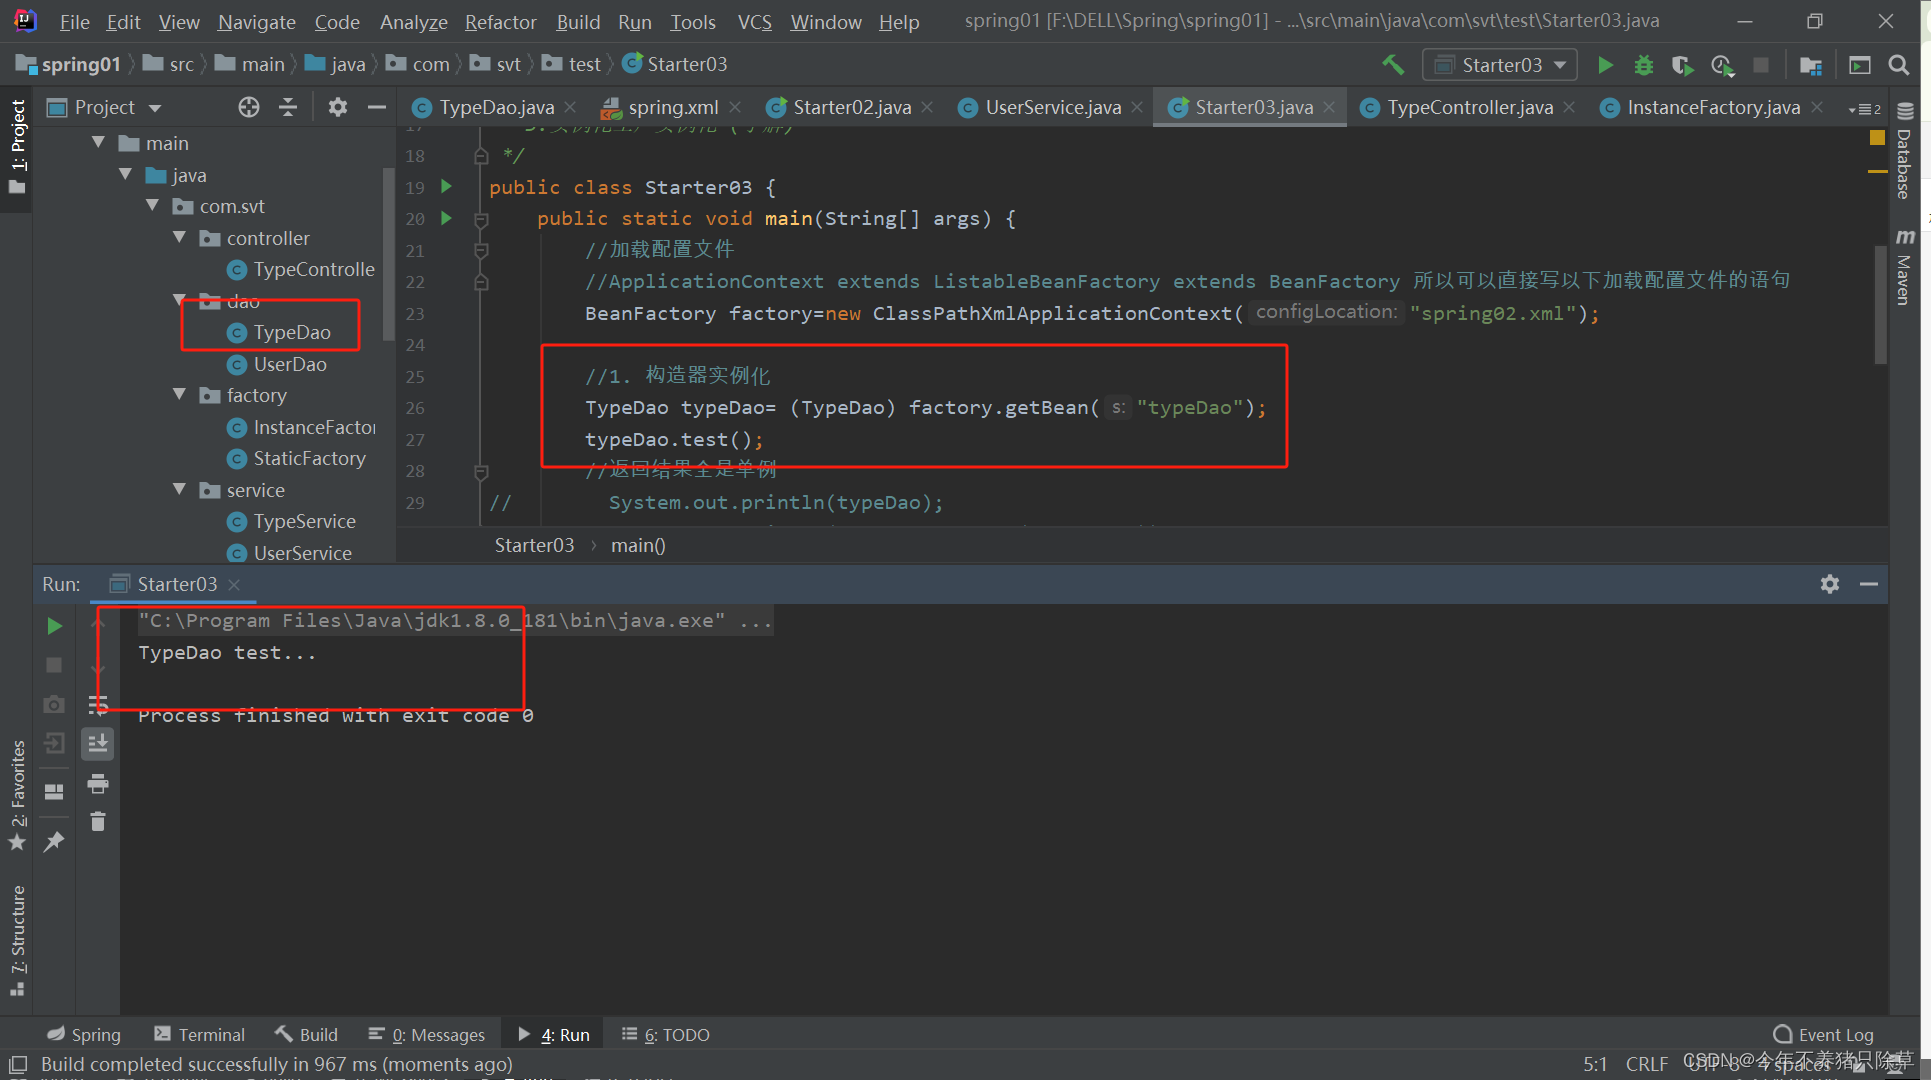Stop the process in Run panel
The width and height of the screenshot is (1931, 1080).
[x=55, y=665]
